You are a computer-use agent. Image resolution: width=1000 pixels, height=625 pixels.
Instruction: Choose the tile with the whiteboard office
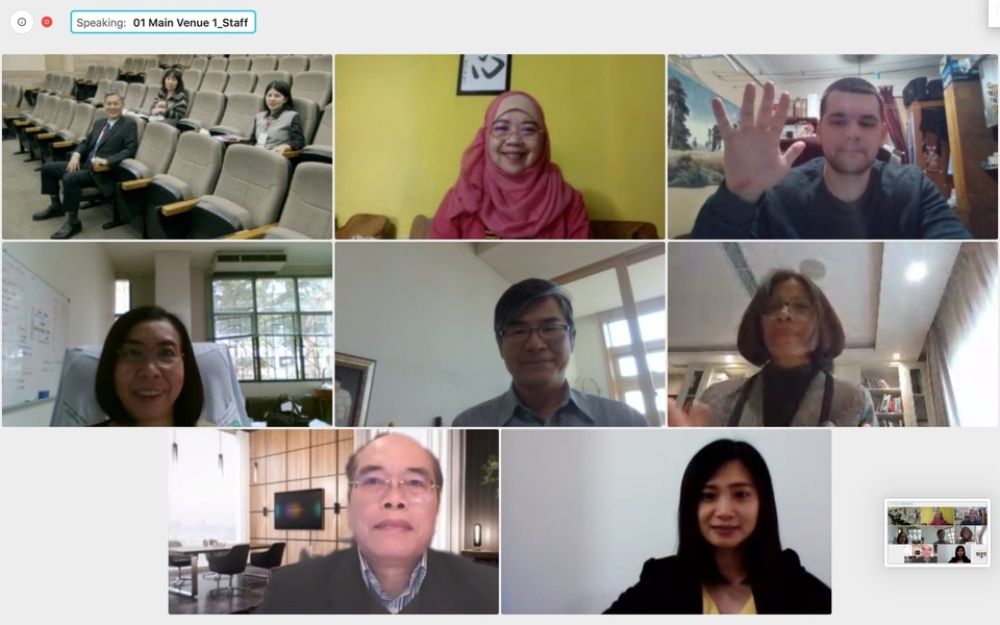click(167, 334)
